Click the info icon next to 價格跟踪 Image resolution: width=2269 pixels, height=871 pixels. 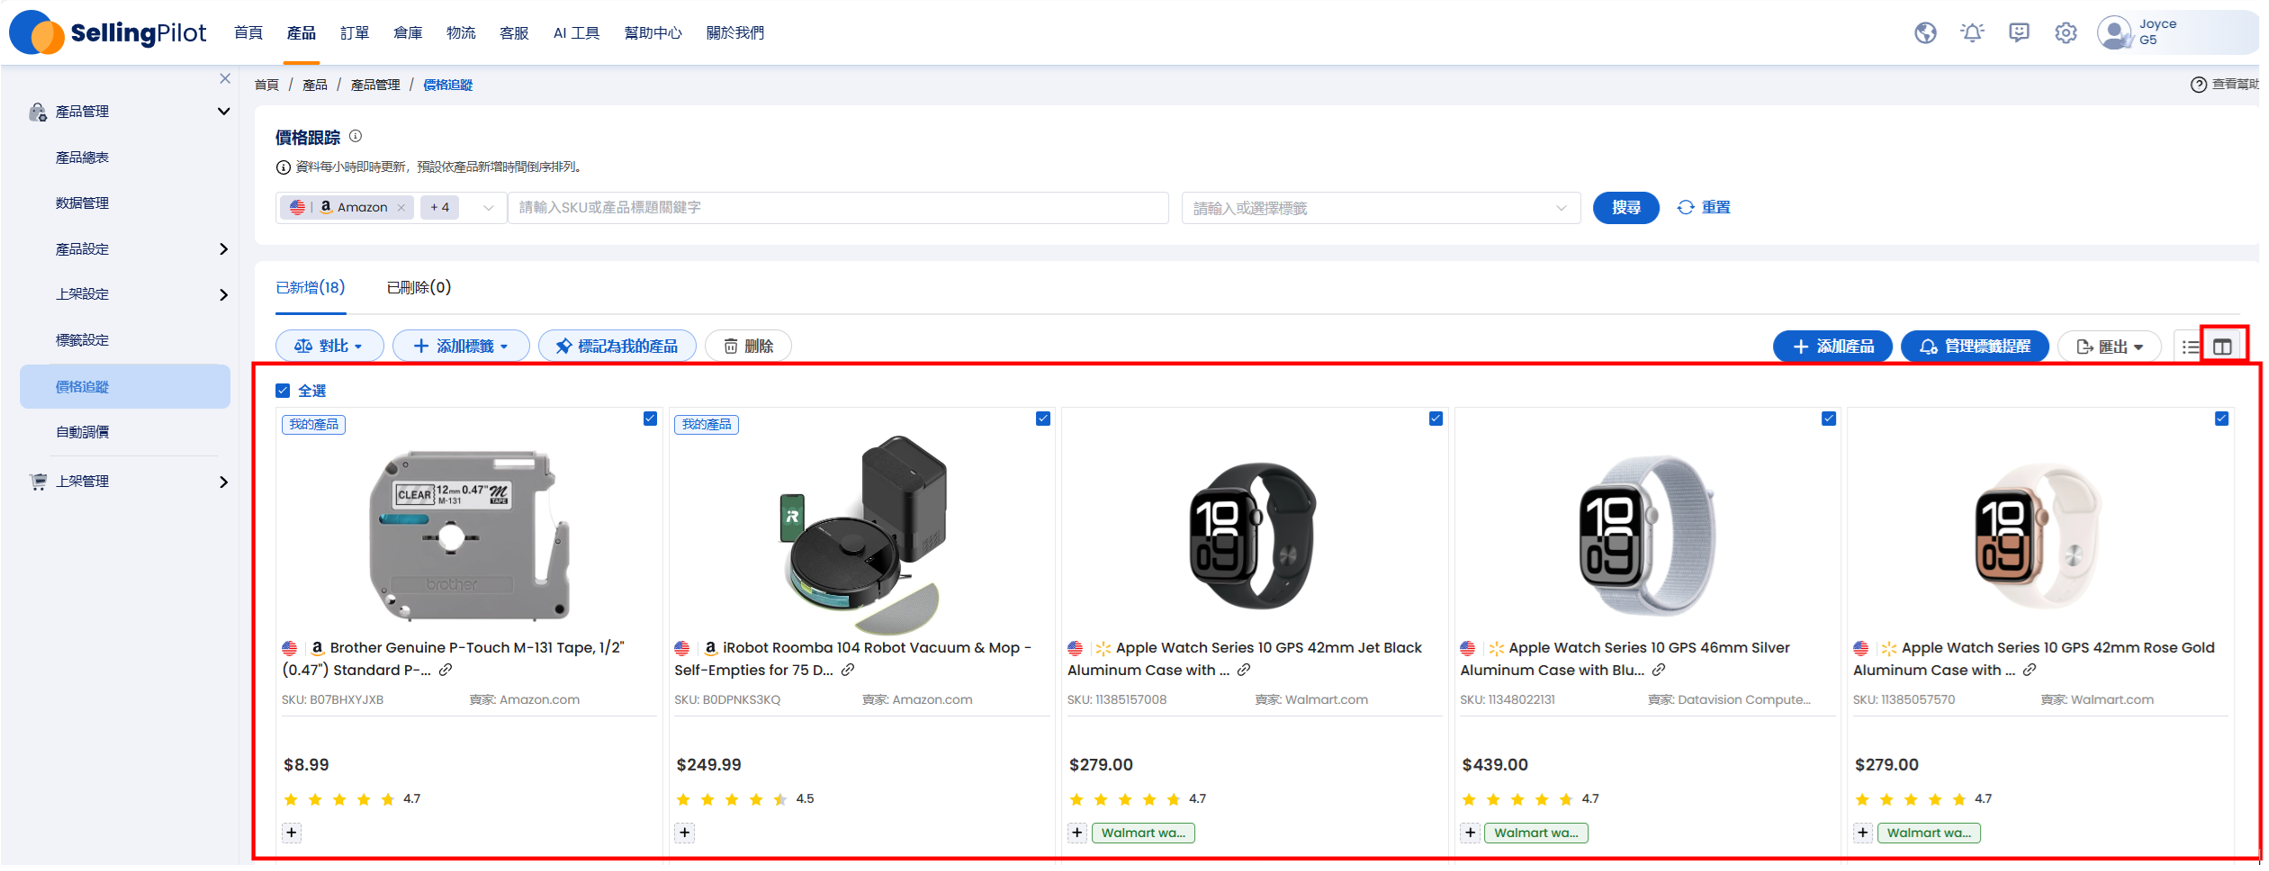355,136
